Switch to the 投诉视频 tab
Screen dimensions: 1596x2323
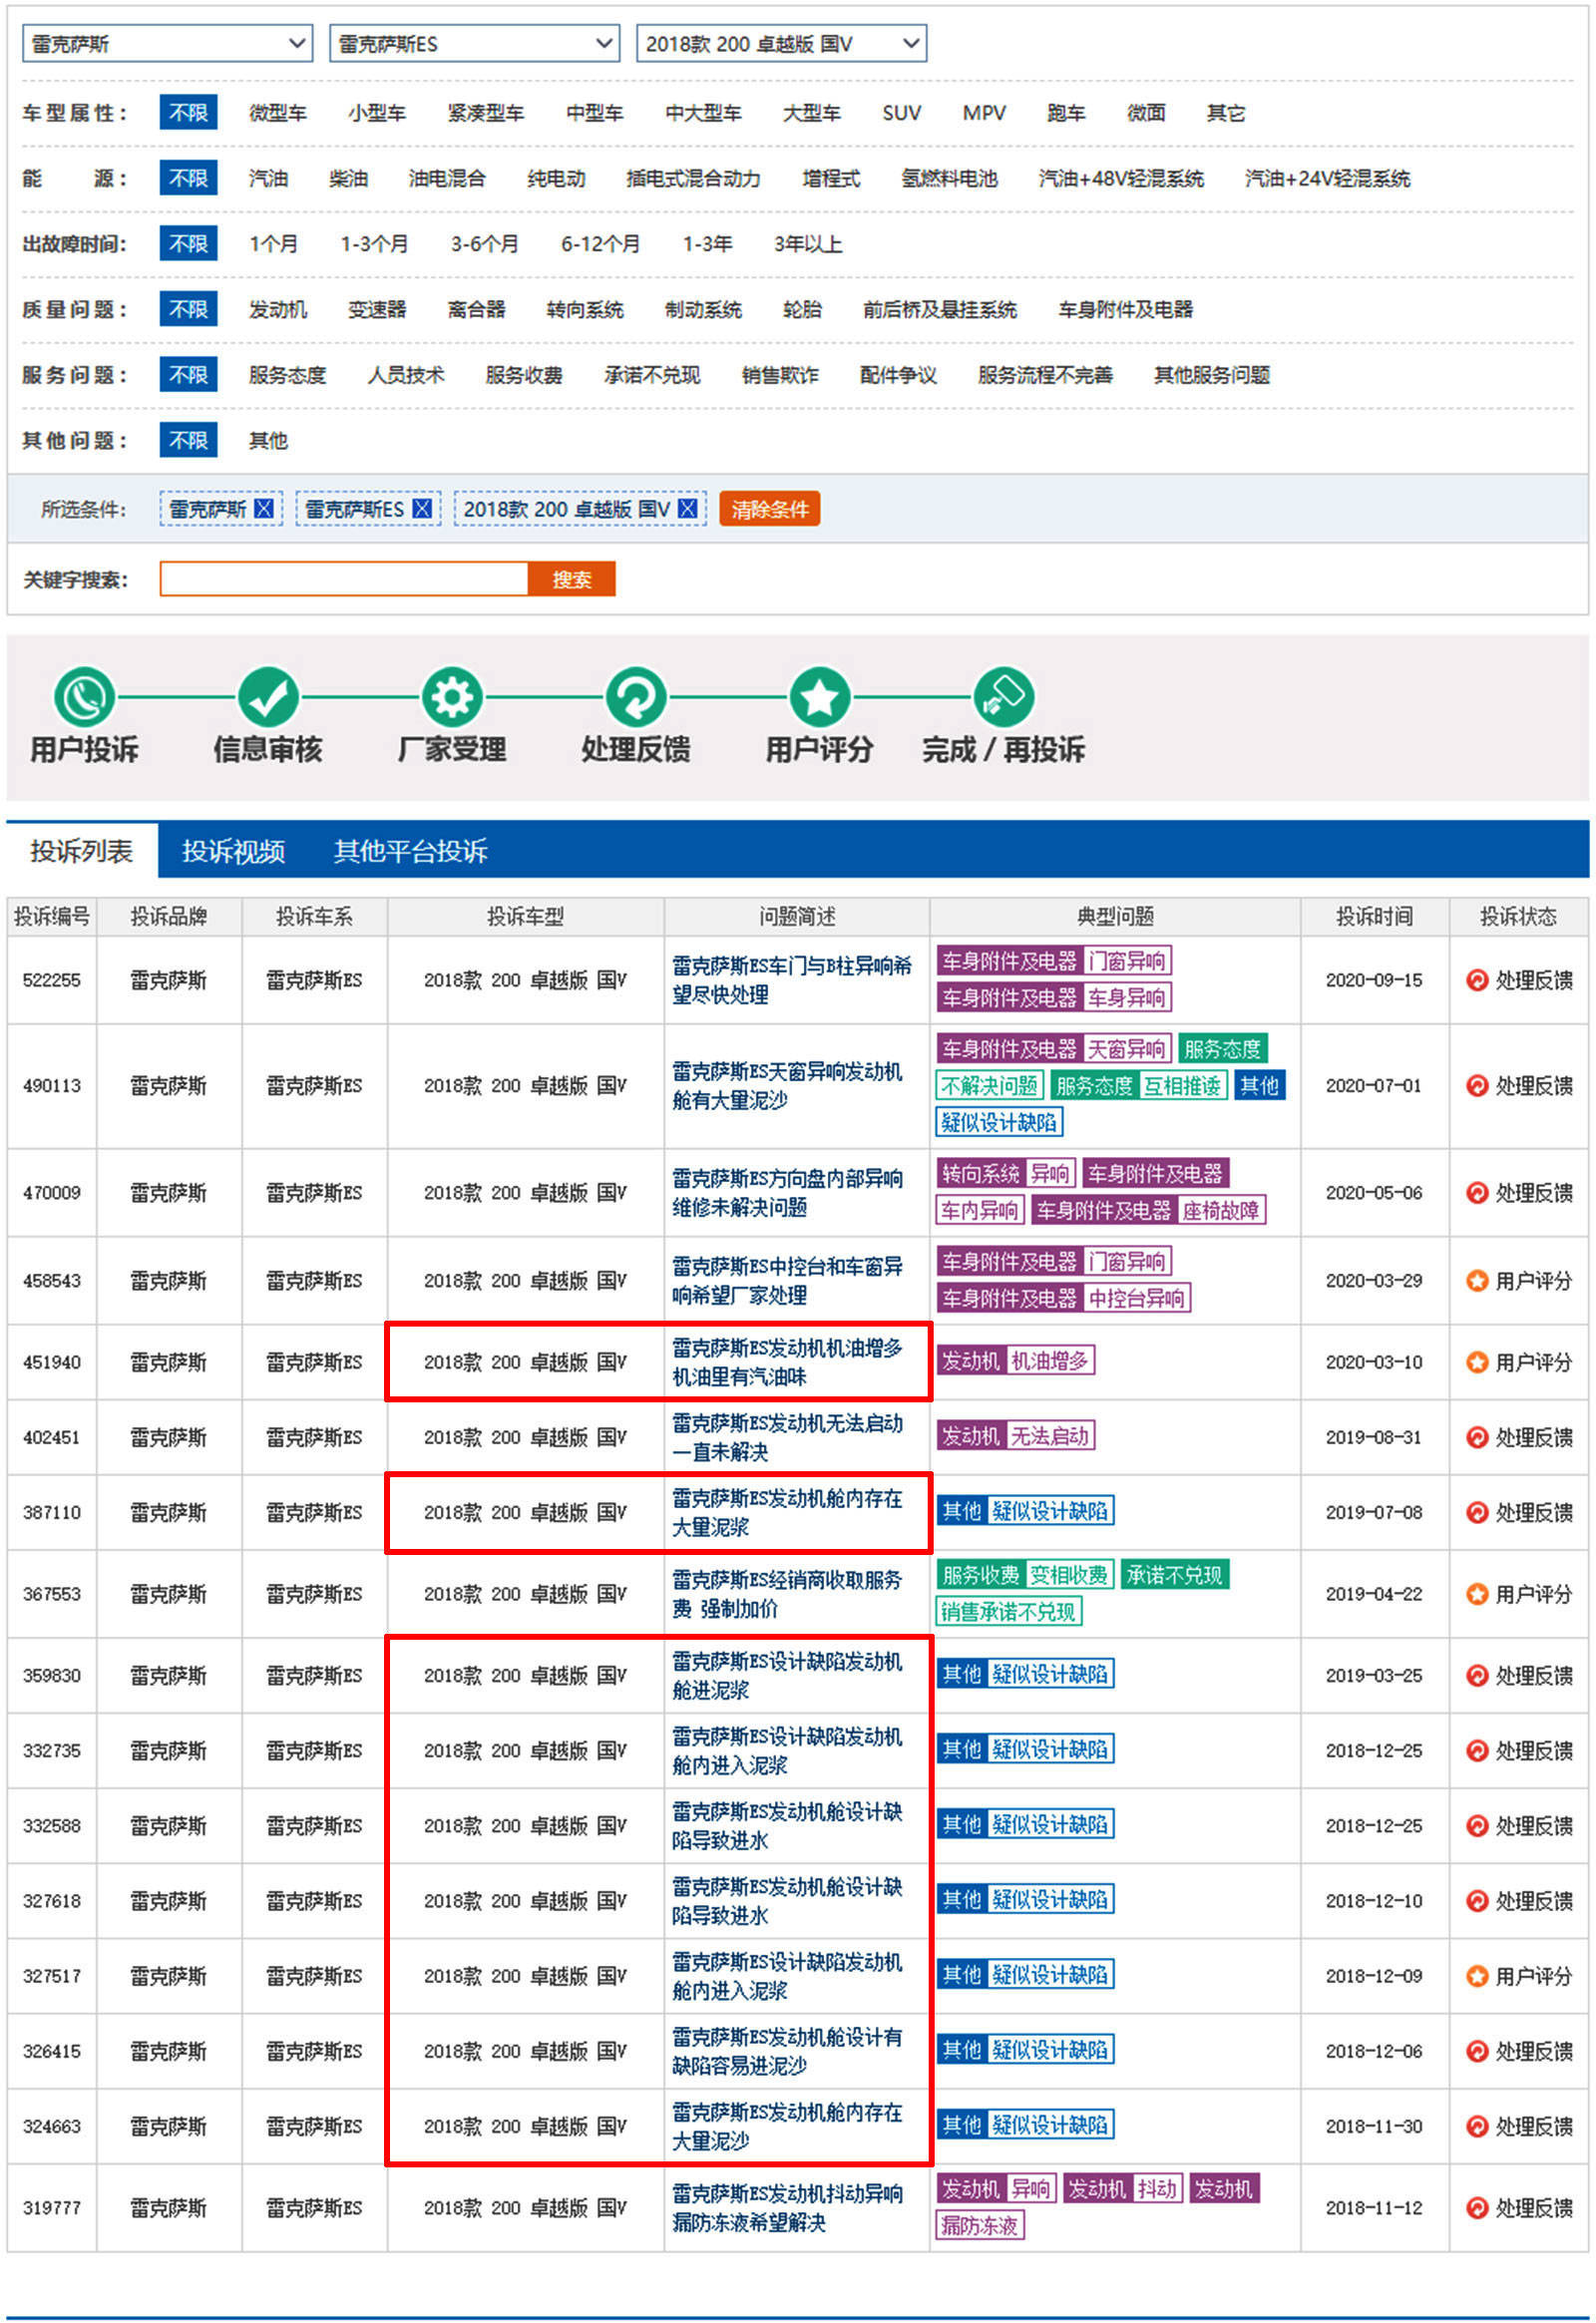(x=233, y=851)
